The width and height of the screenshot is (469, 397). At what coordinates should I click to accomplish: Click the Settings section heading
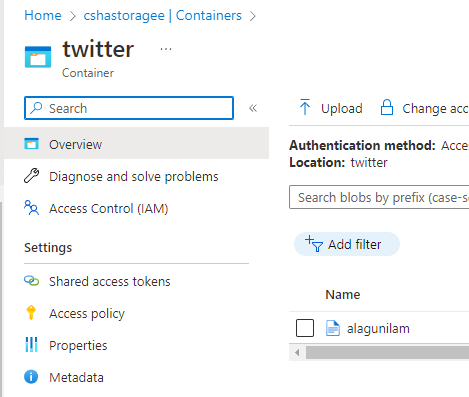[x=48, y=247]
